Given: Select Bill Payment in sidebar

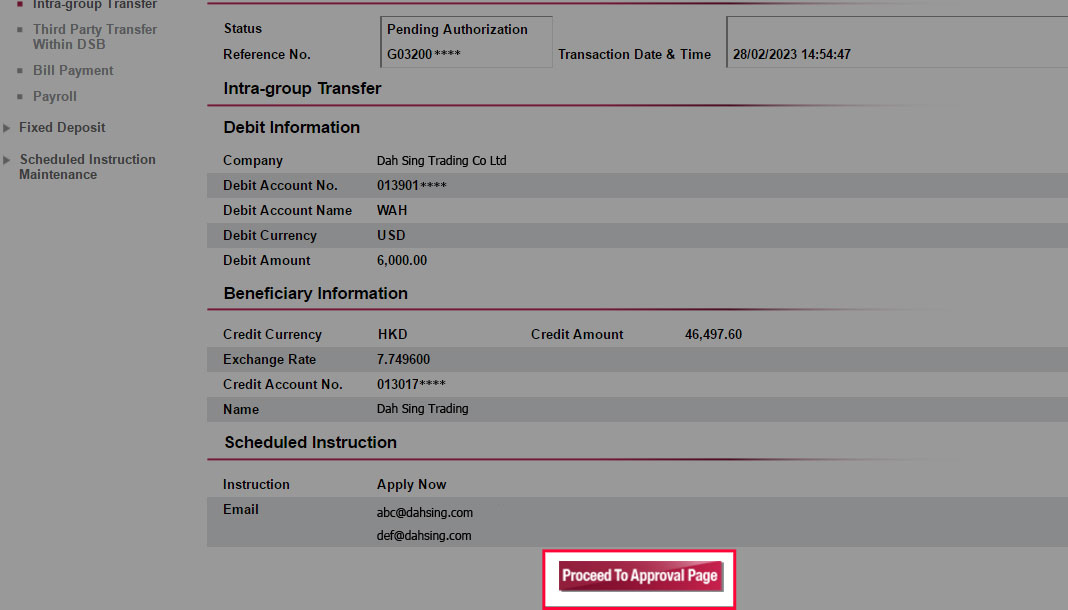Looking at the screenshot, I should (73, 70).
